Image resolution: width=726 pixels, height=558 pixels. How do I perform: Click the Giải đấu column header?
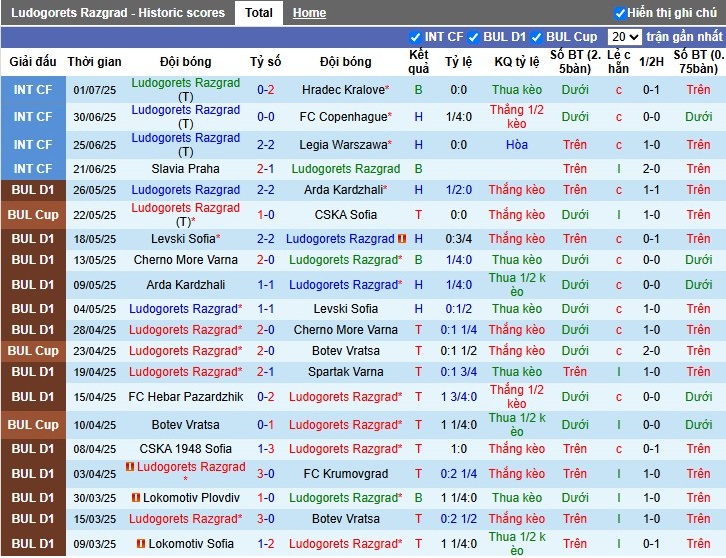pos(33,62)
